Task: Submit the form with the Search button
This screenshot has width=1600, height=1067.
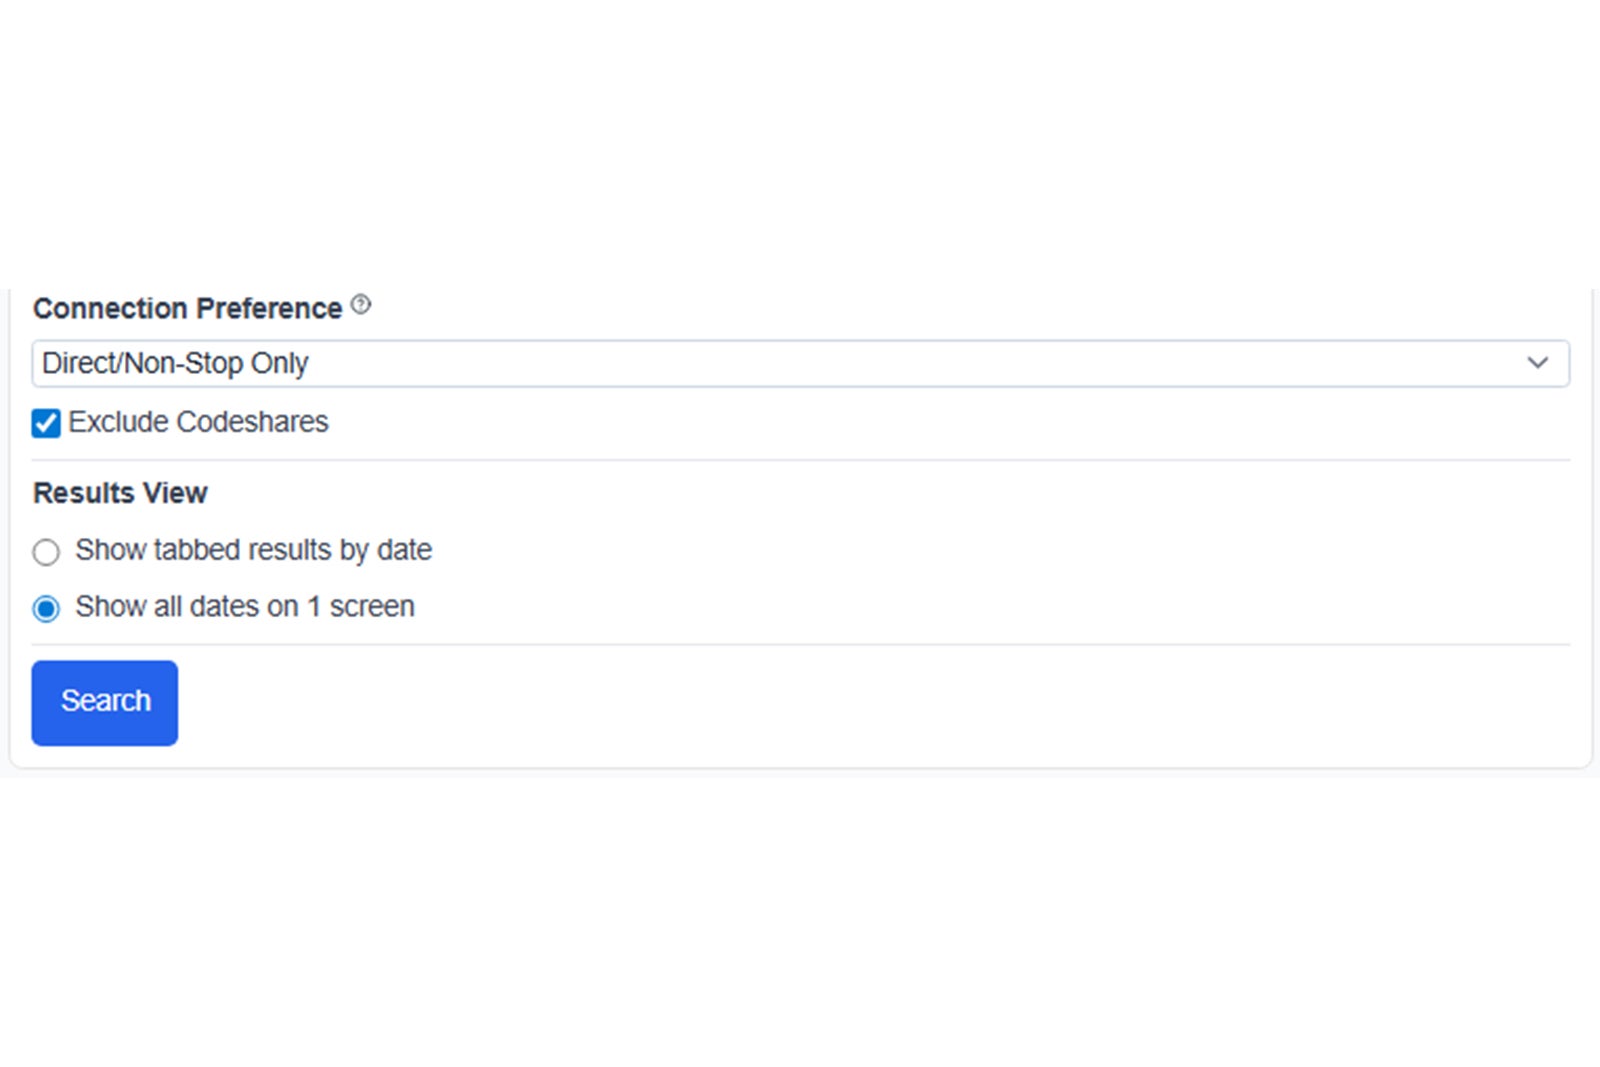Action: [105, 702]
